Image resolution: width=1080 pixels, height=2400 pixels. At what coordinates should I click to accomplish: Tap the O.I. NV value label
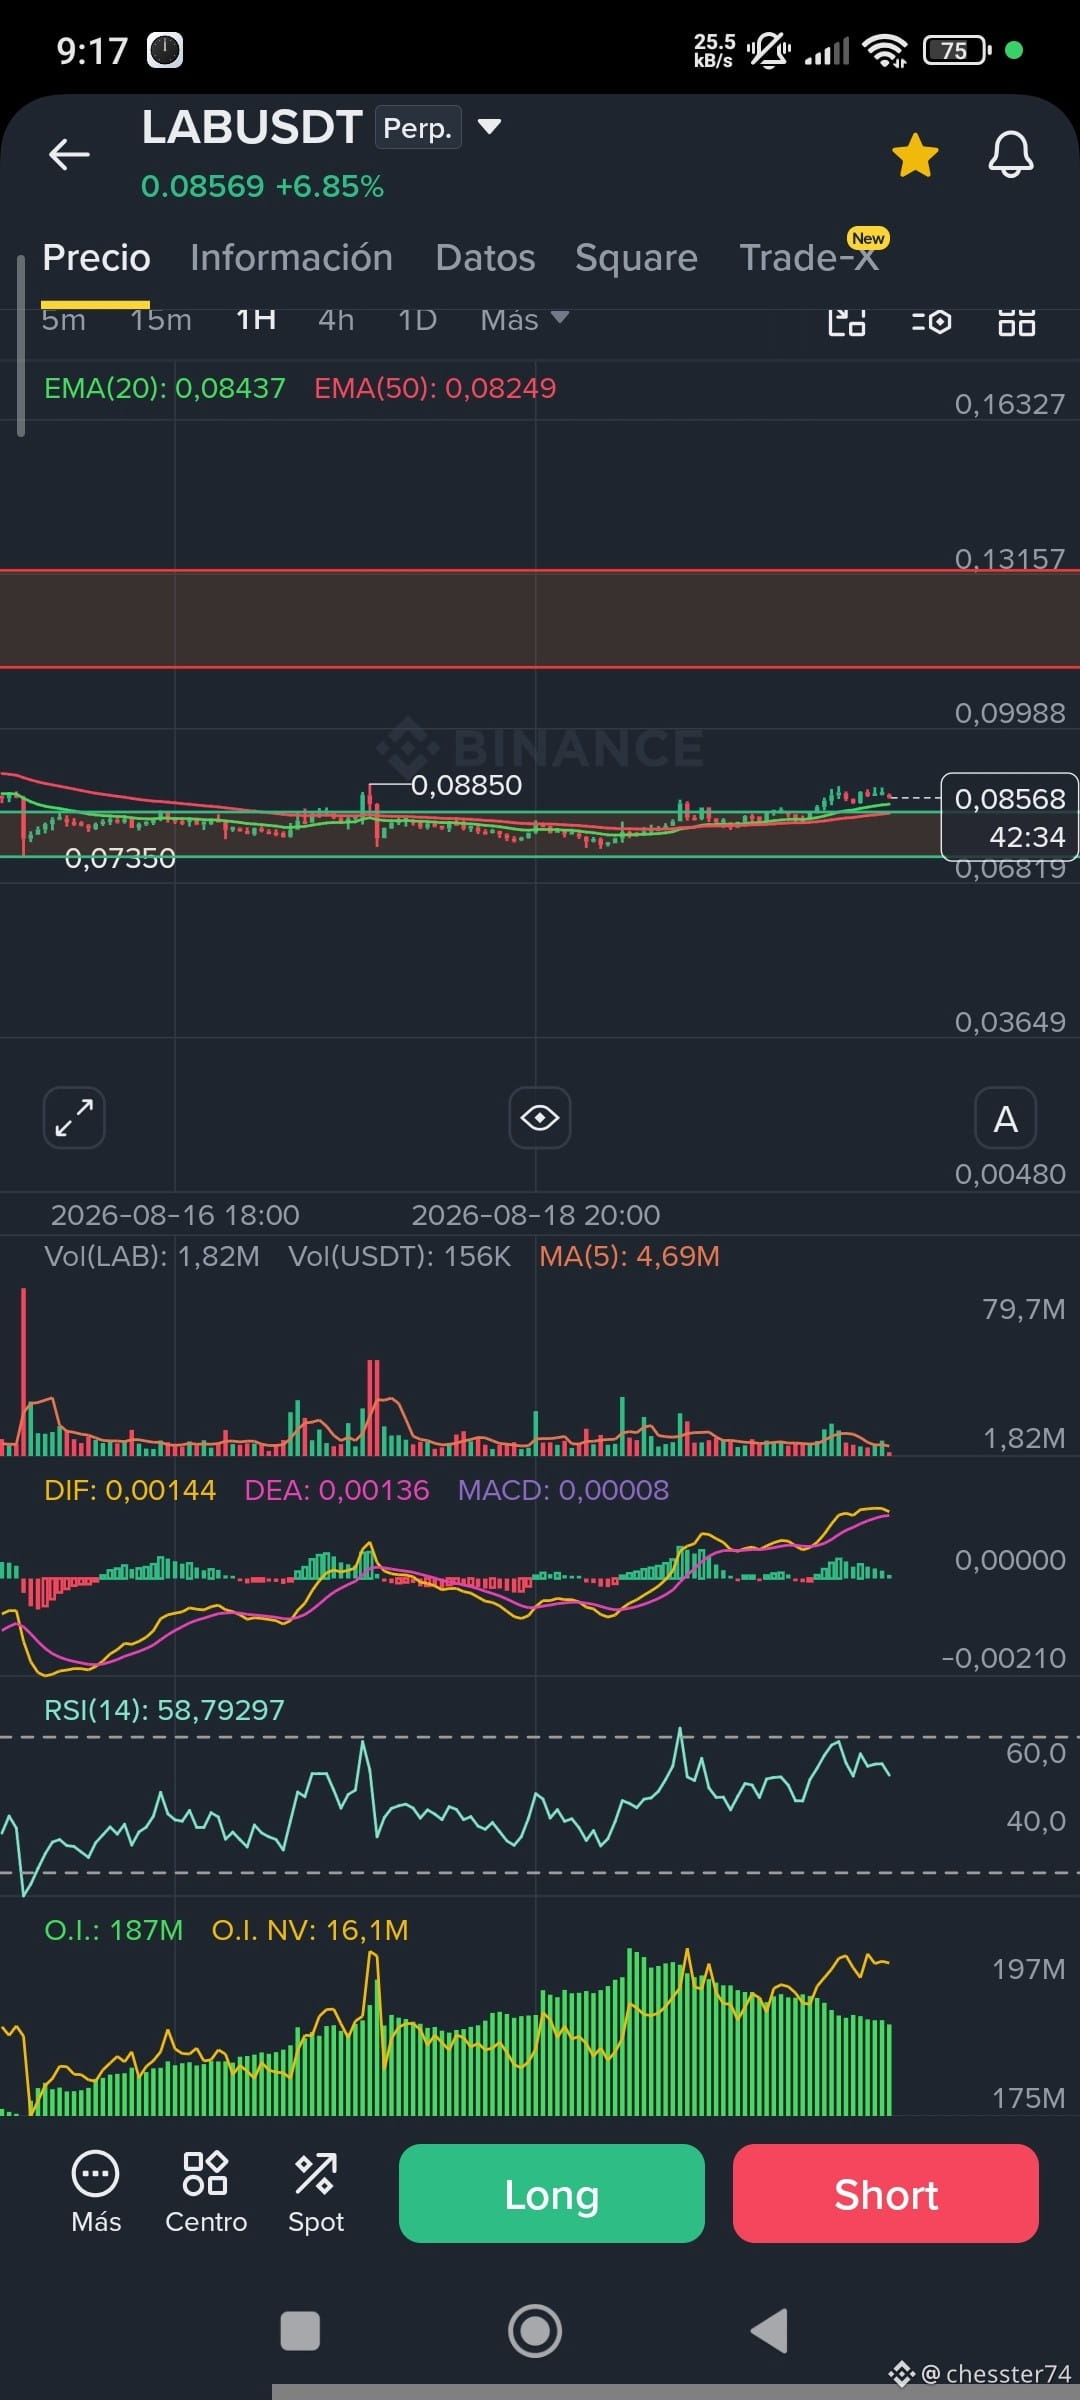click(310, 1930)
